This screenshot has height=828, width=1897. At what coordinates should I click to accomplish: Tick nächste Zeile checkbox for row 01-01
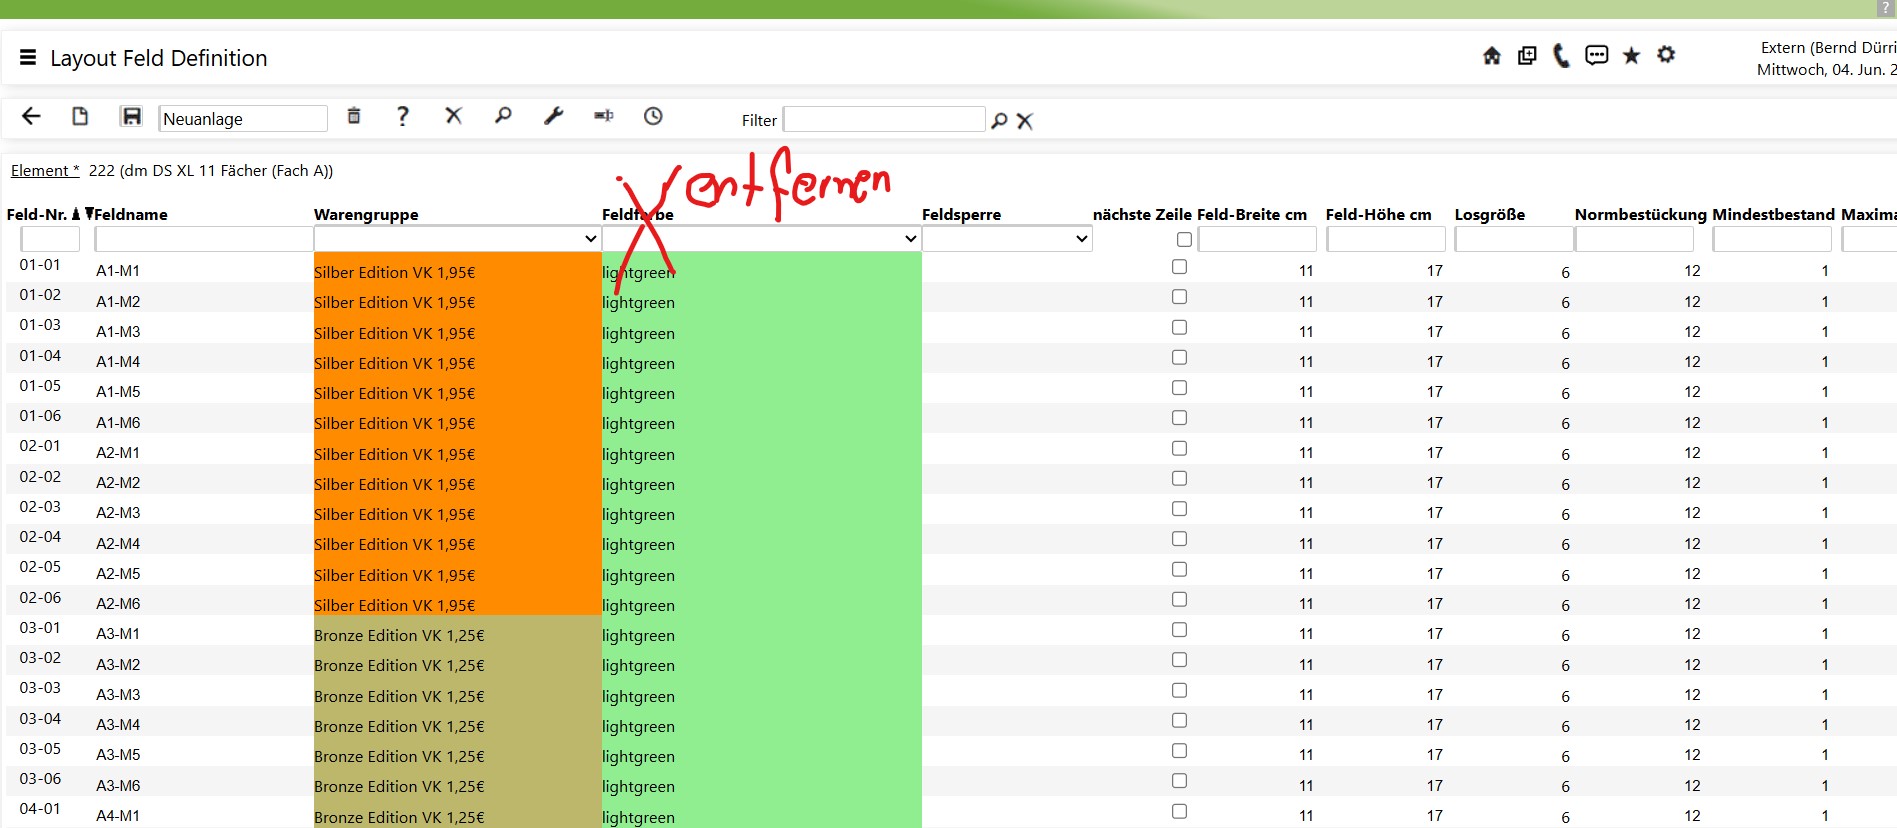tap(1179, 267)
